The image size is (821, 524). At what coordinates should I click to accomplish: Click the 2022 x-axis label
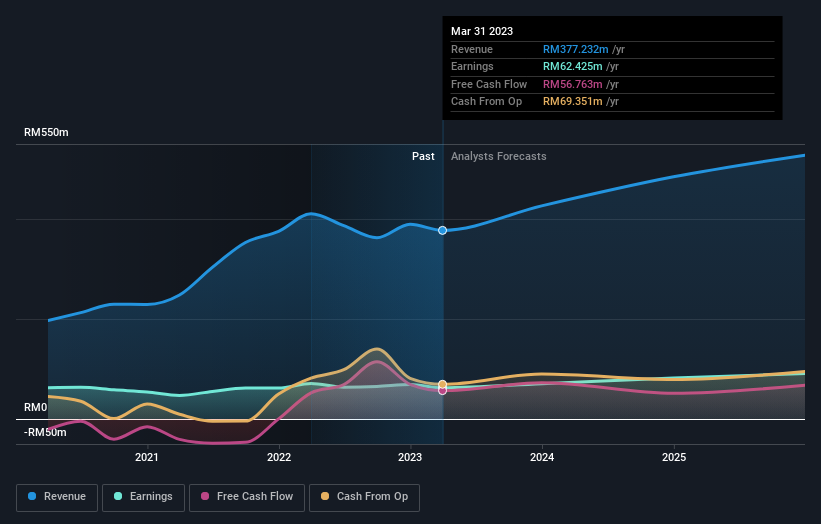point(279,458)
